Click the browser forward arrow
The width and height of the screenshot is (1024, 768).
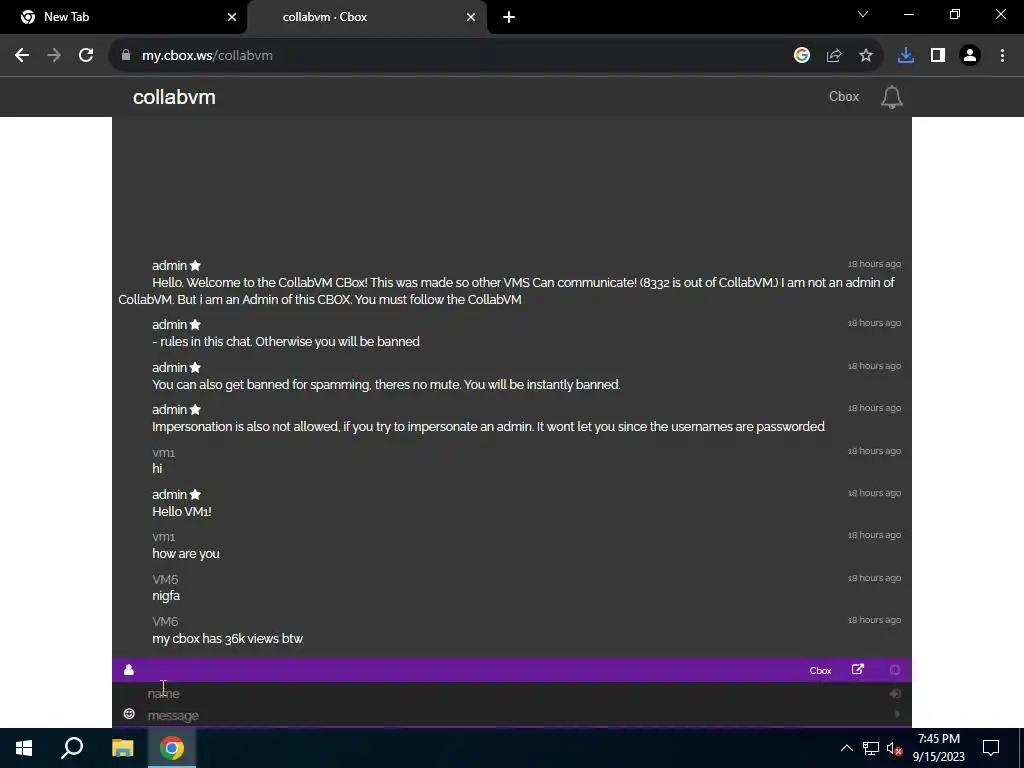pos(54,56)
